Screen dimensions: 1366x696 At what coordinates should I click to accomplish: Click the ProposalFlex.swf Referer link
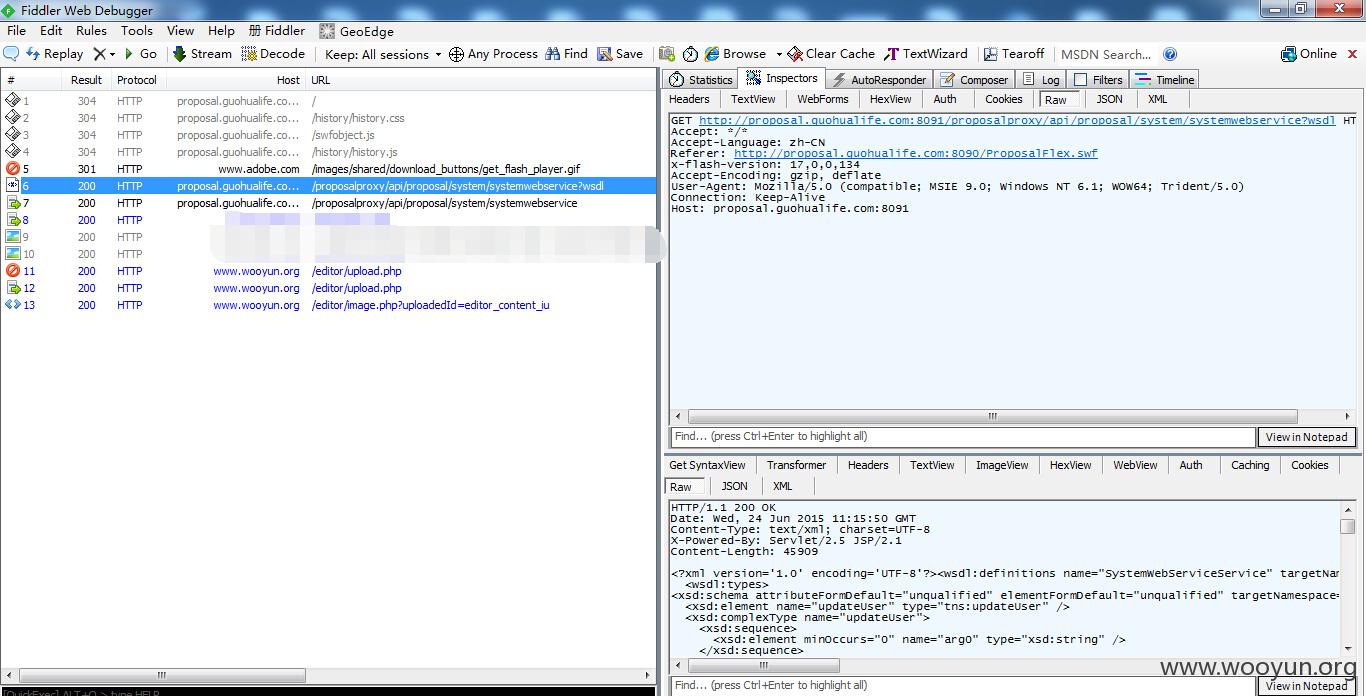point(916,153)
